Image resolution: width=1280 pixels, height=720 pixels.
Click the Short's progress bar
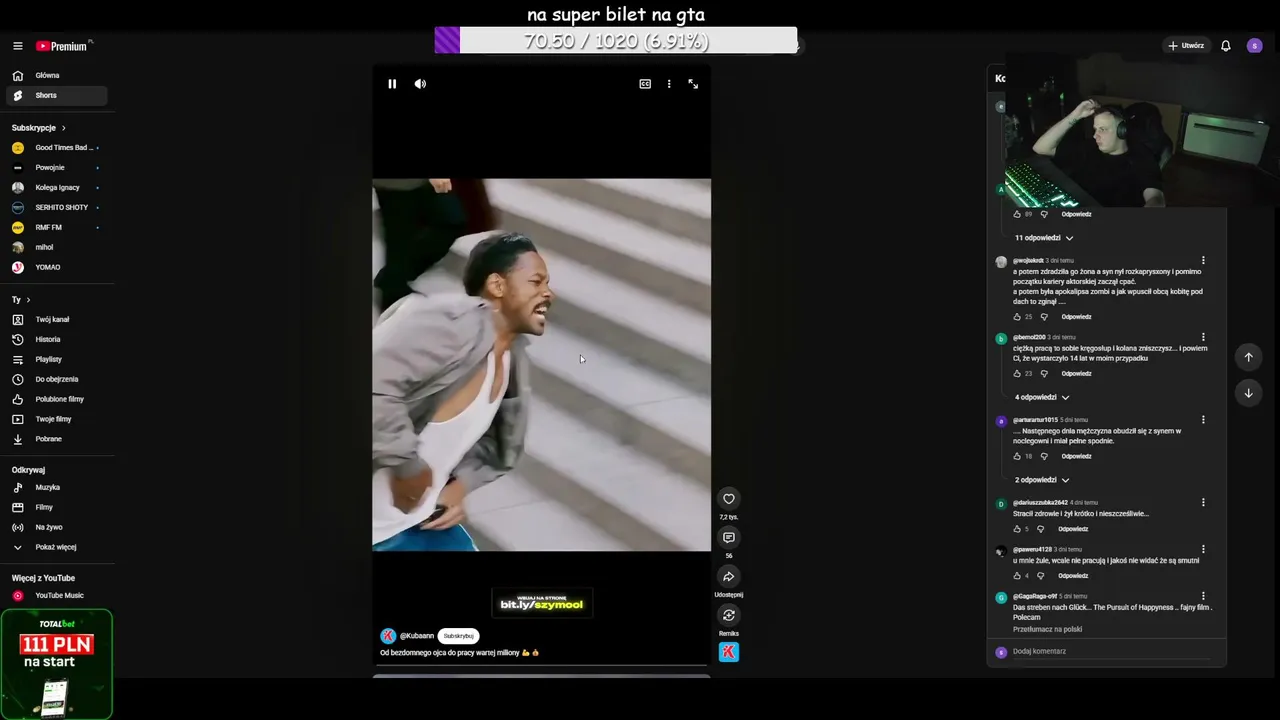pos(541,664)
